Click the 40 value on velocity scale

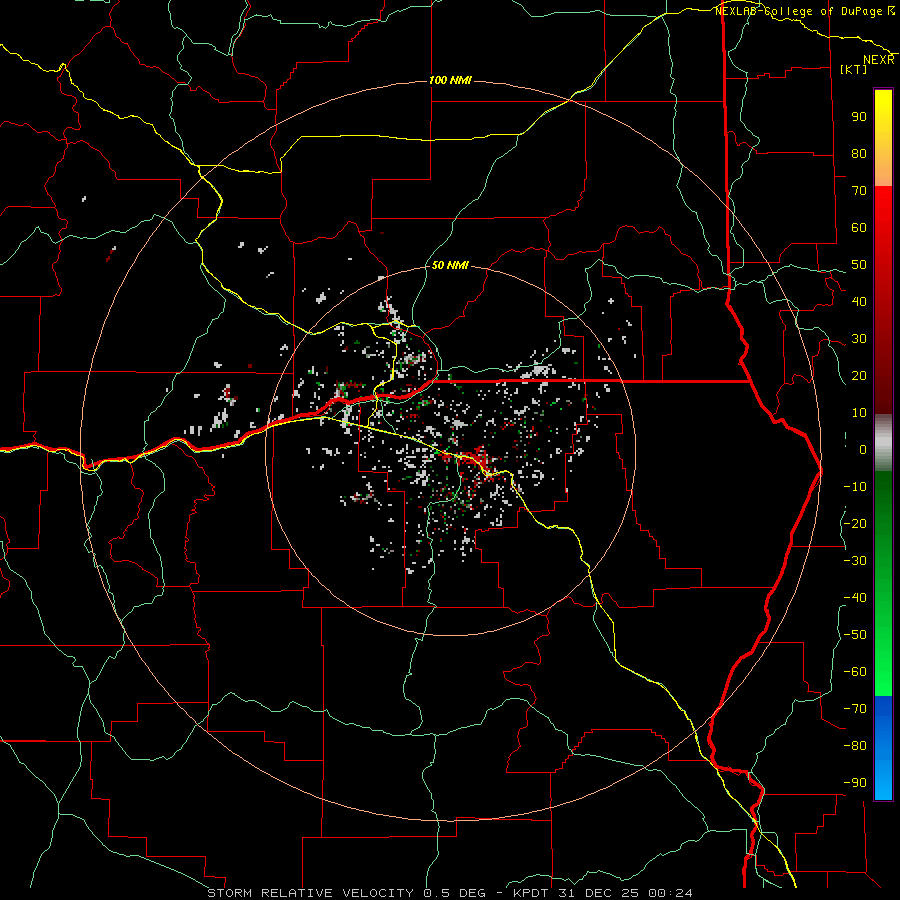pos(859,302)
